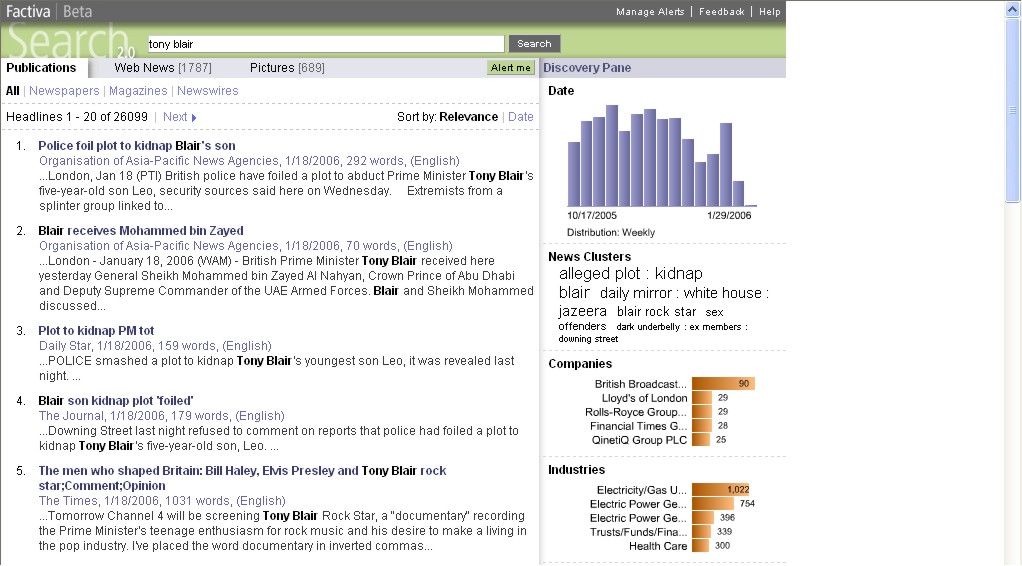Select the alleged plot news cluster
Viewport: 1022px width, 566px height.
599,273
